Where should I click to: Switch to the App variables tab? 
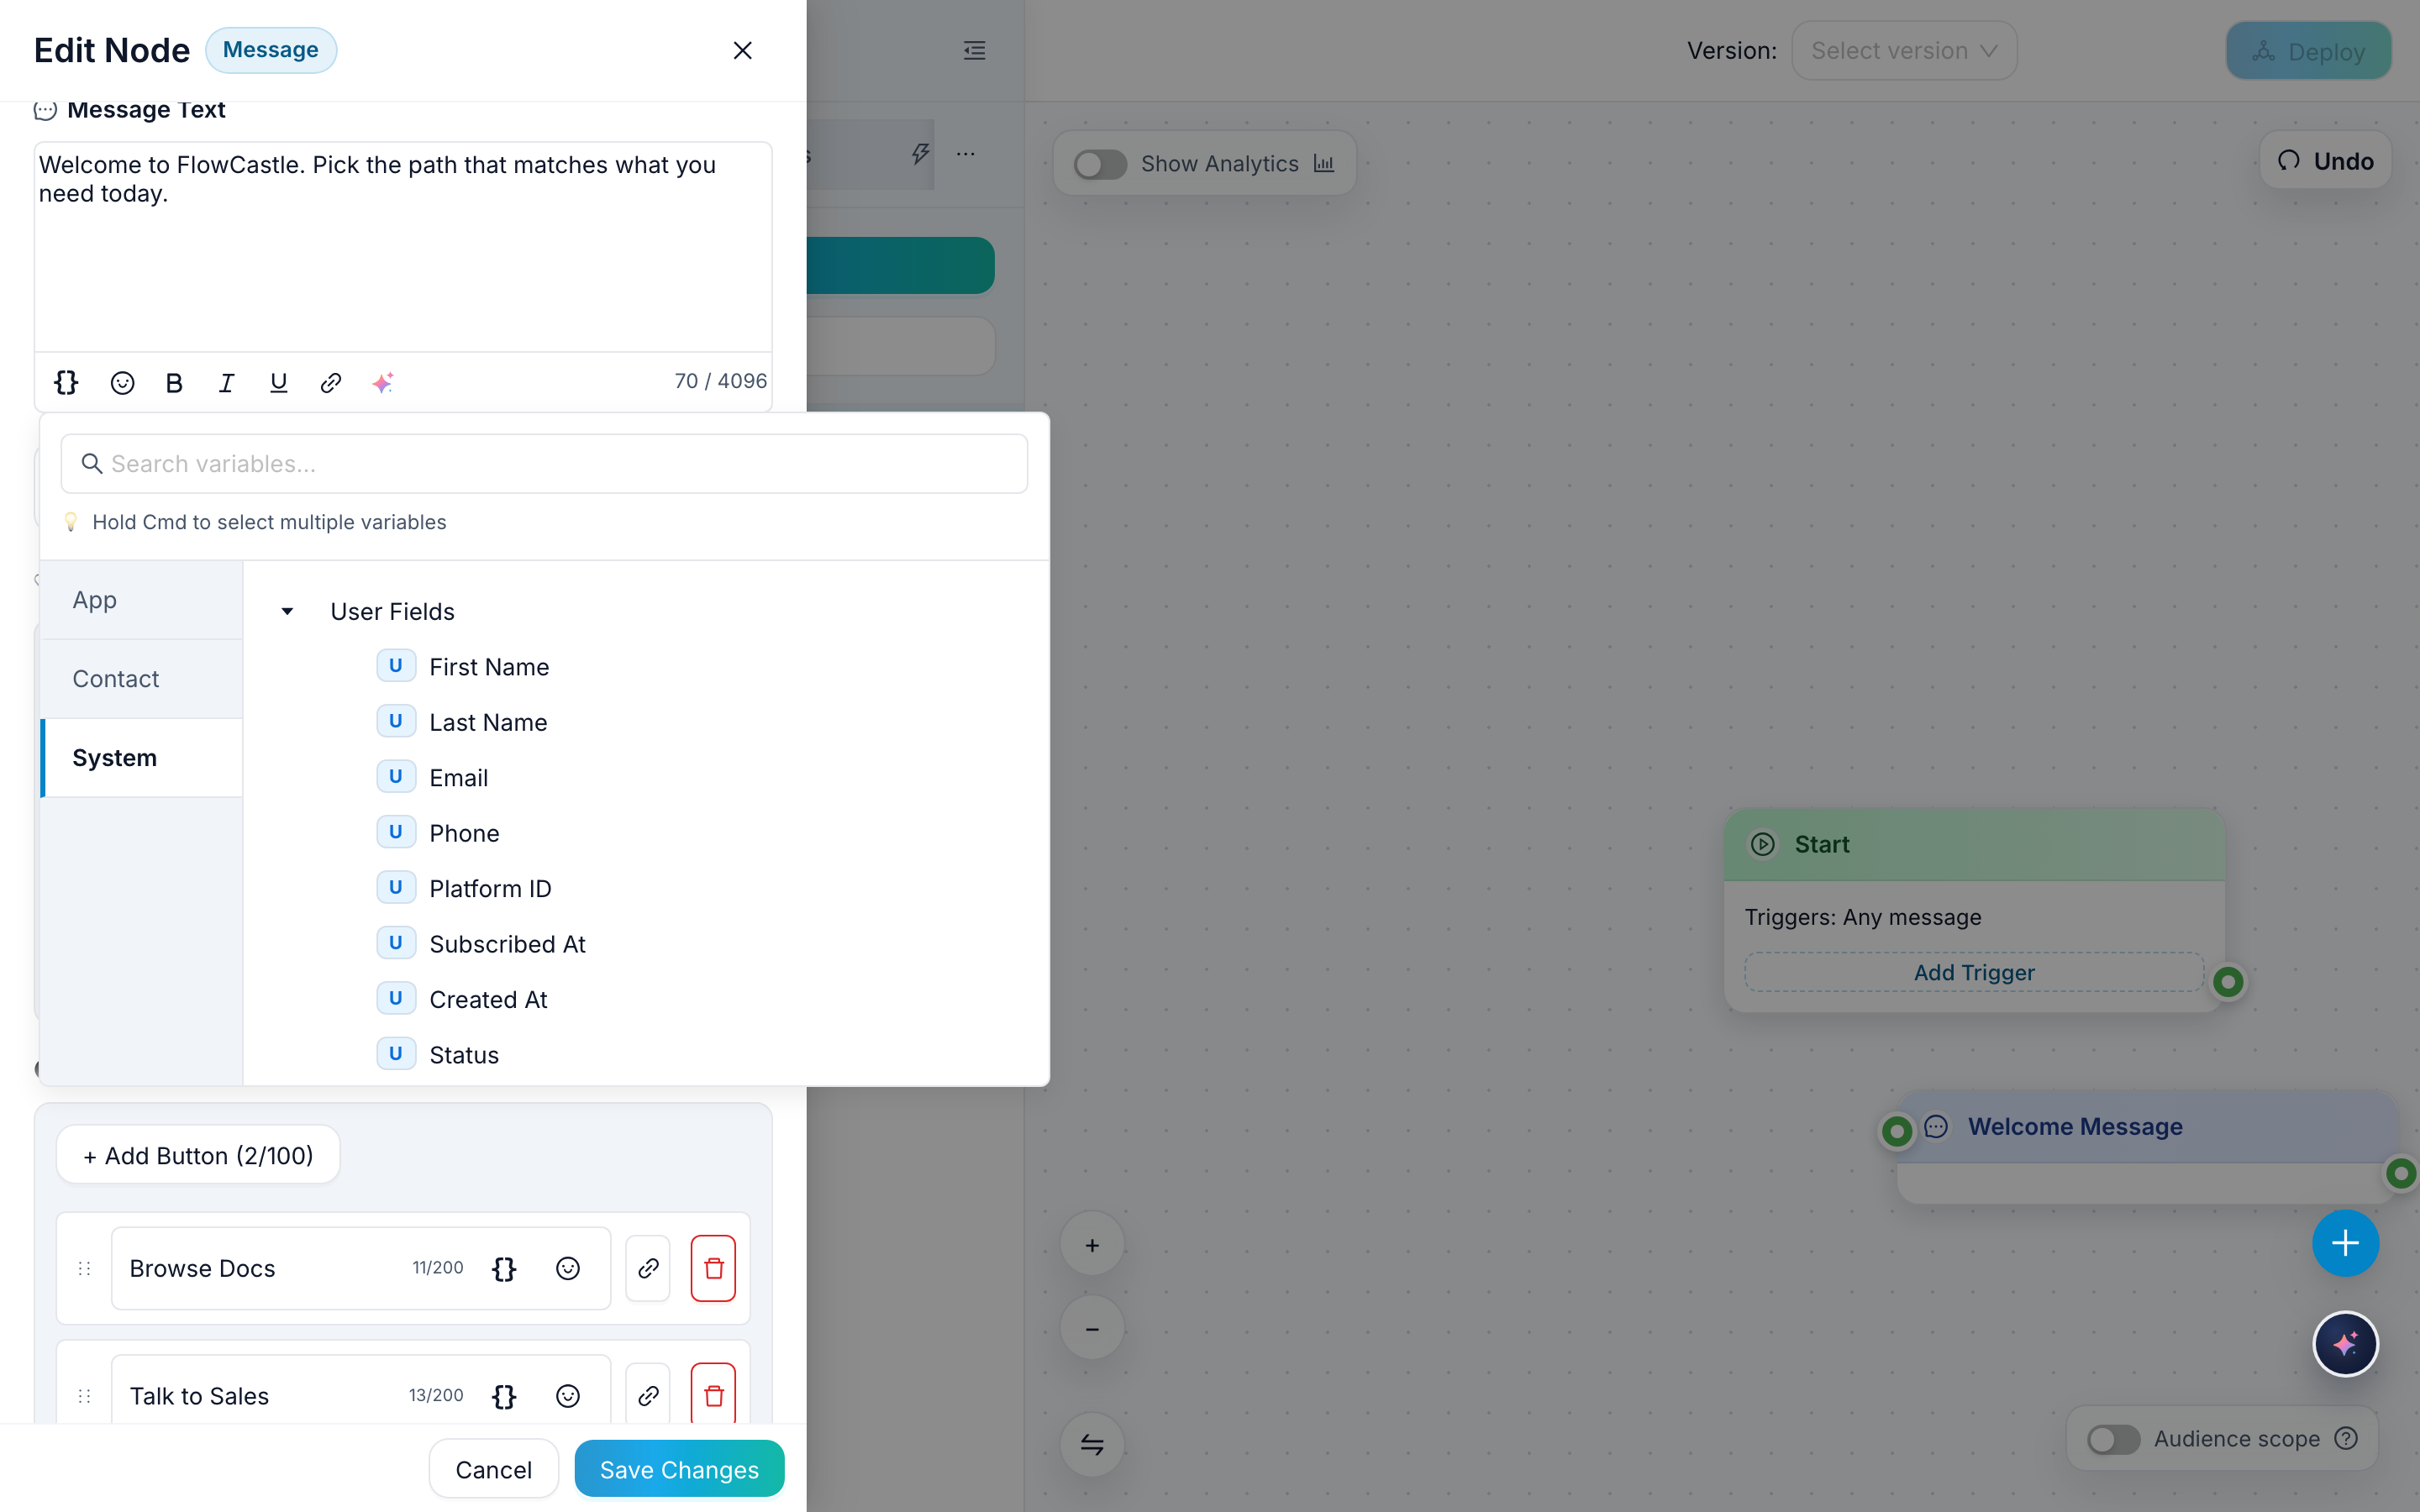[x=95, y=600]
